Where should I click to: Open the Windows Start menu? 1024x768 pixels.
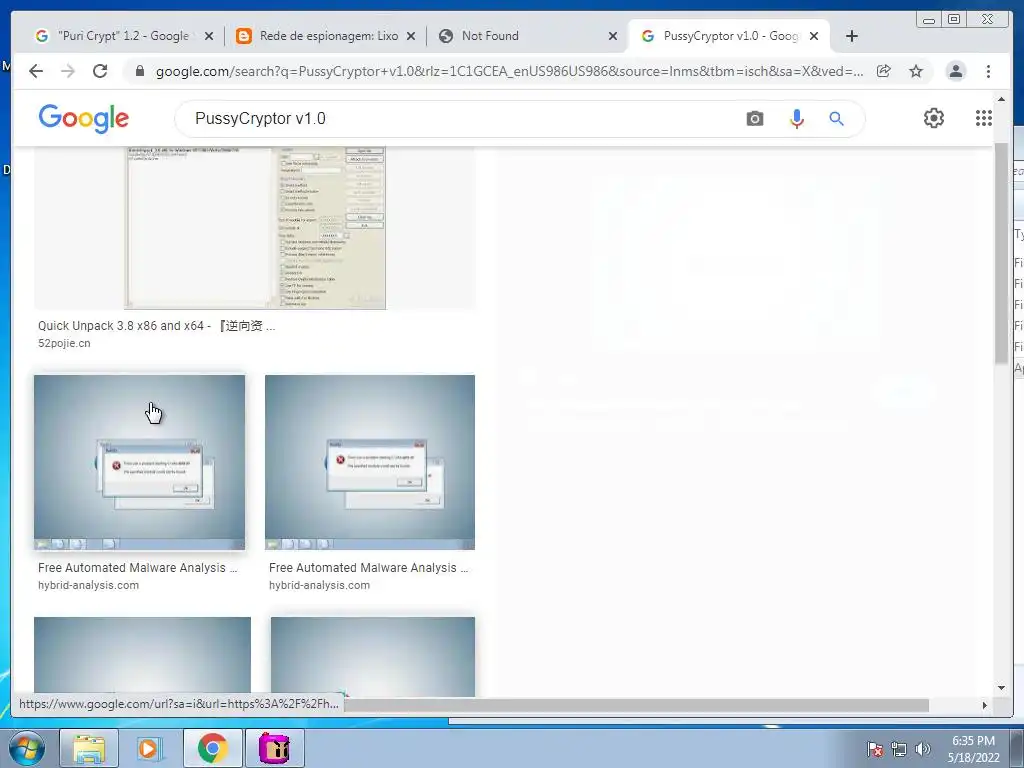pyautogui.click(x=26, y=748)
